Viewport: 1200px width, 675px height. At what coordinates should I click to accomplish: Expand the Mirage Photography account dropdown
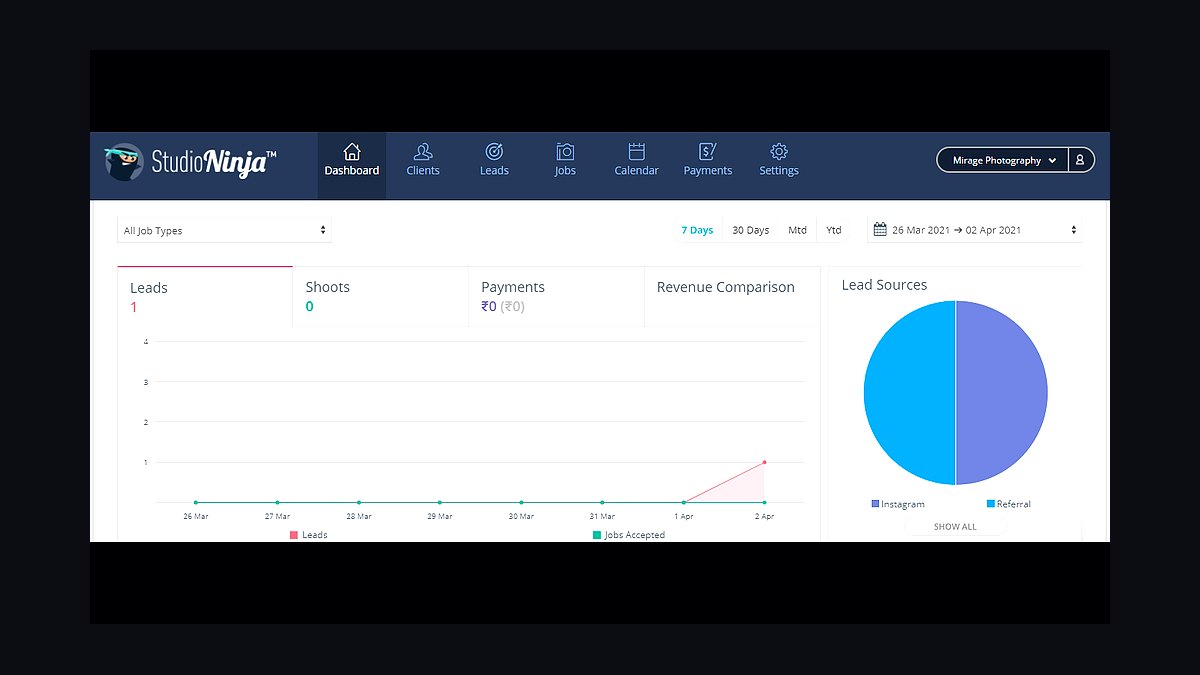1003,160
